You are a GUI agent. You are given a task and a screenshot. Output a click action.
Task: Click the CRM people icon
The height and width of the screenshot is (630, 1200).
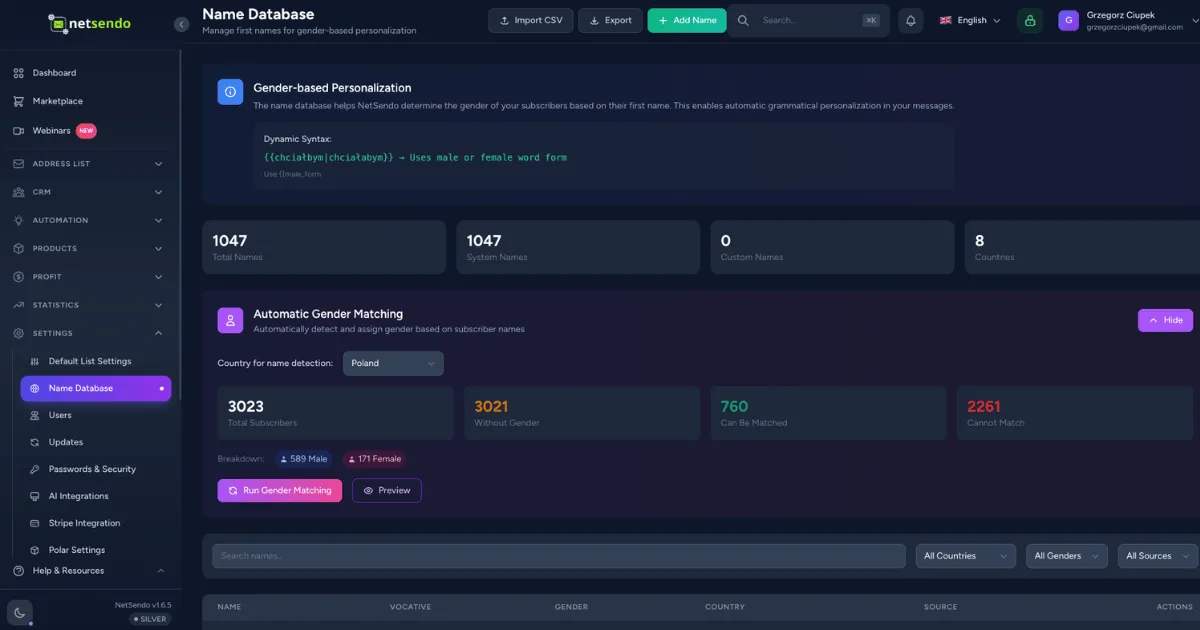point(19,192)
